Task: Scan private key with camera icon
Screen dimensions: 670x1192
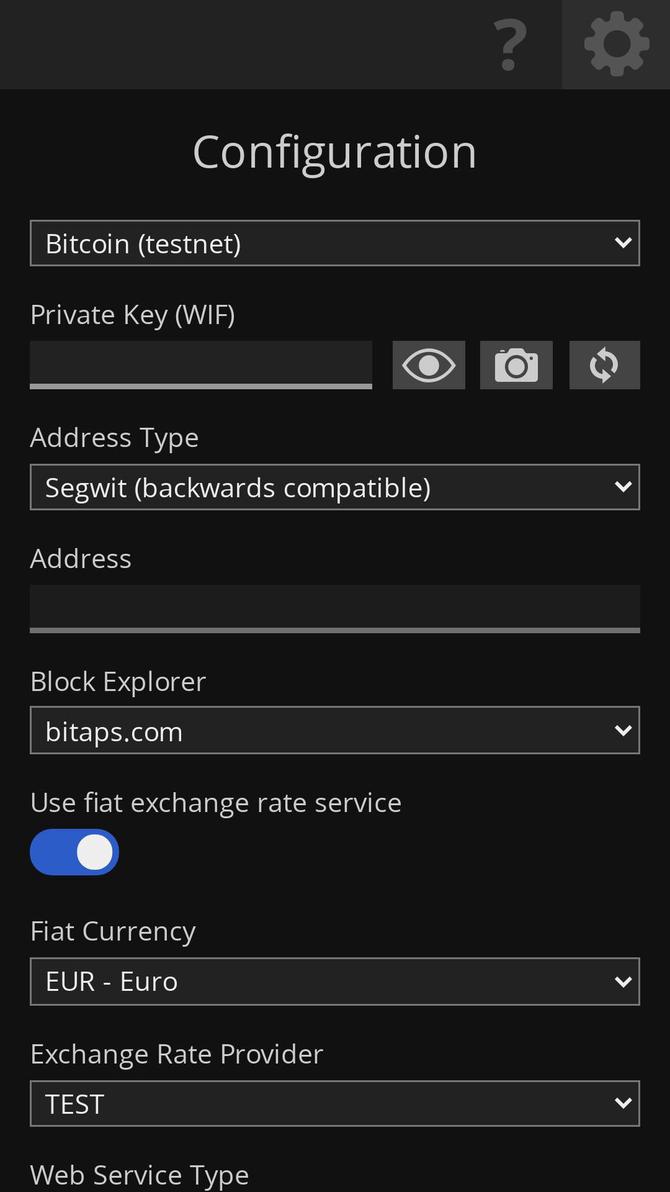Action: [x=516, y=365]
